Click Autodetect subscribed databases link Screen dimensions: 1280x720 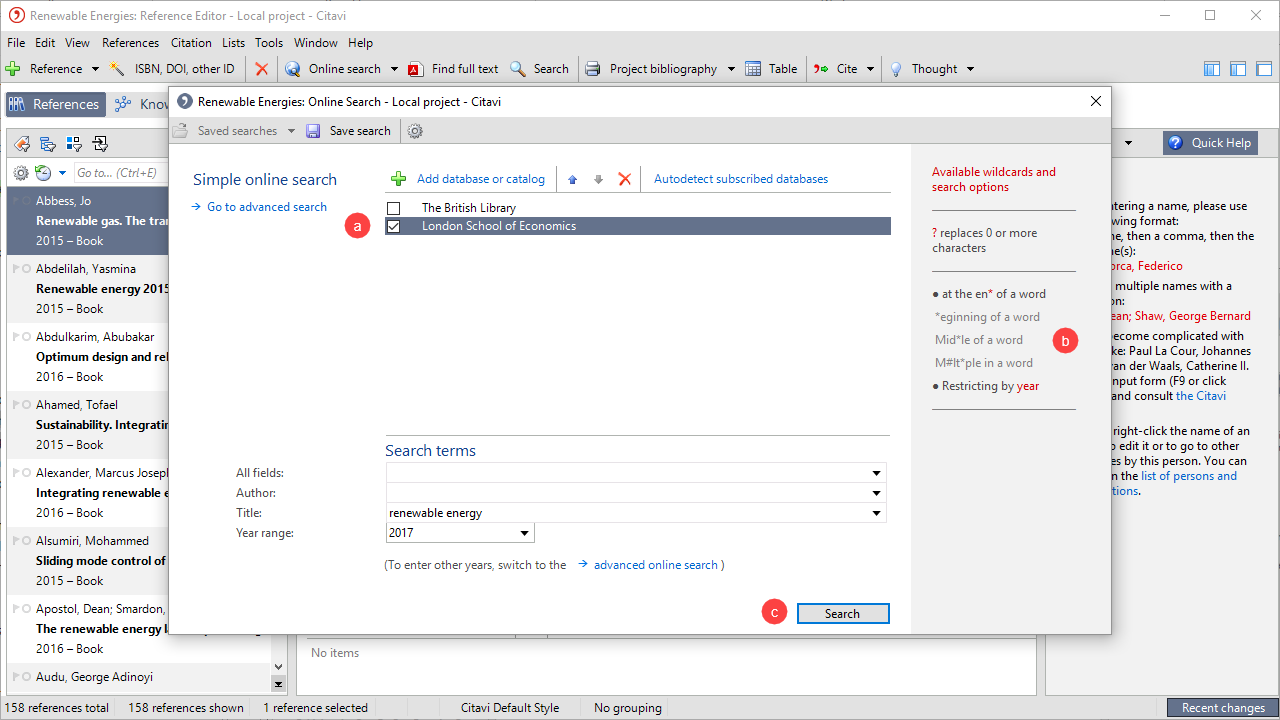741,179
